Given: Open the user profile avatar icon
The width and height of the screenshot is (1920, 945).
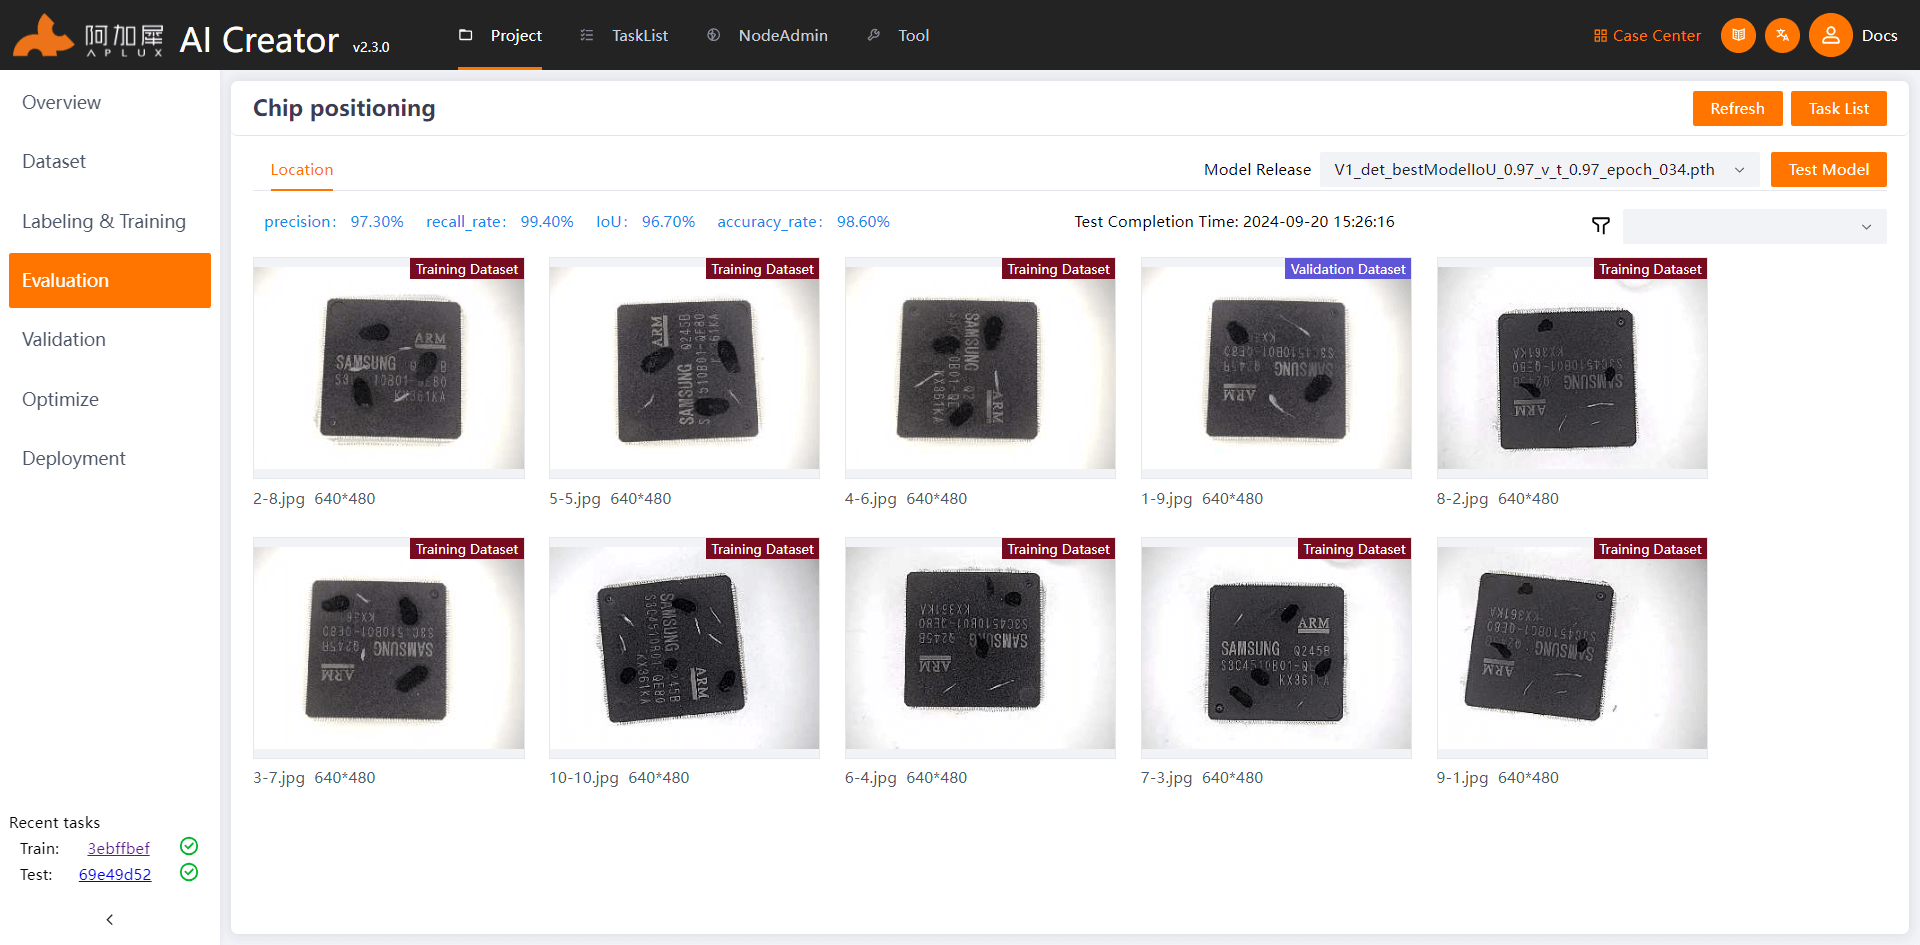Looking at the screenshot, I should (x=1830, y=35).
